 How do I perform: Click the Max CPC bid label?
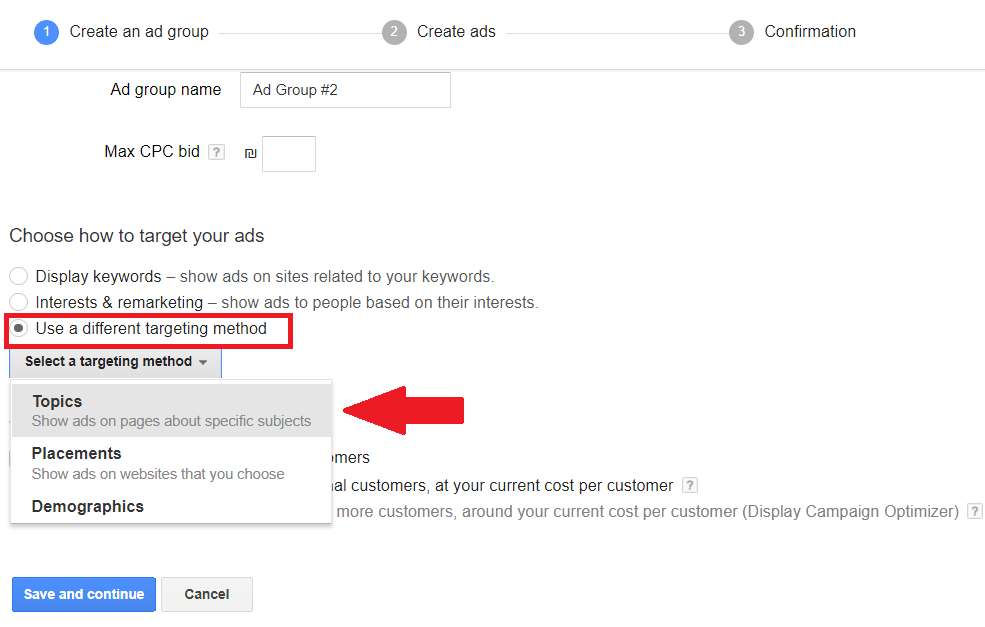click(x=152, y=151)
